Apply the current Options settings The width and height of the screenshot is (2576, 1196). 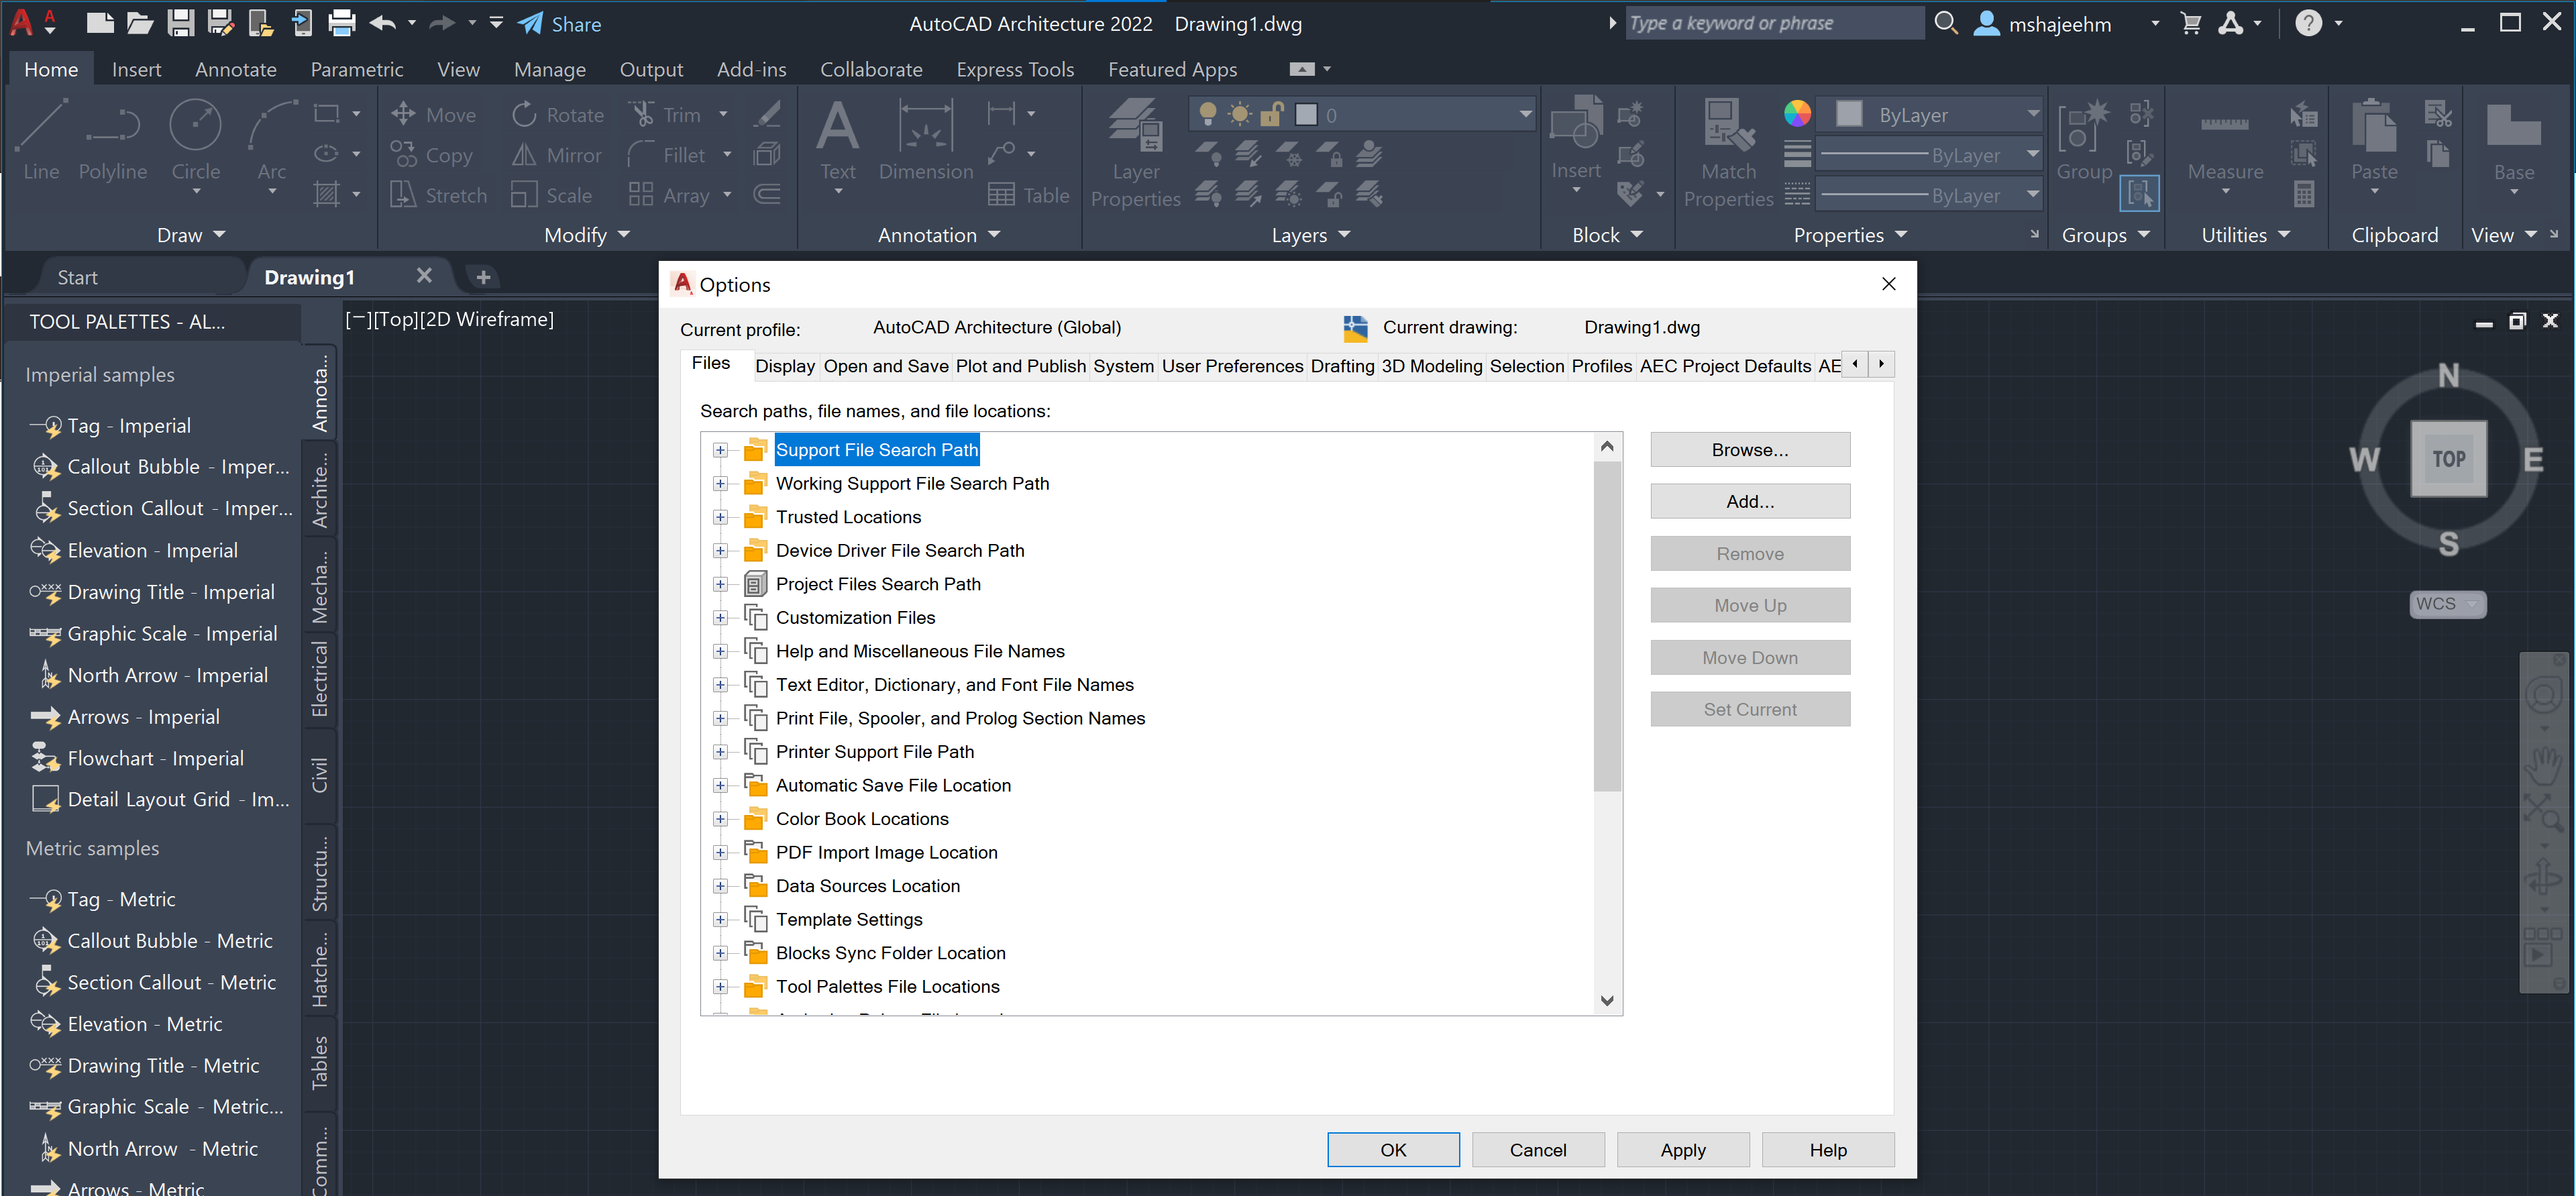(1683, 1149)
